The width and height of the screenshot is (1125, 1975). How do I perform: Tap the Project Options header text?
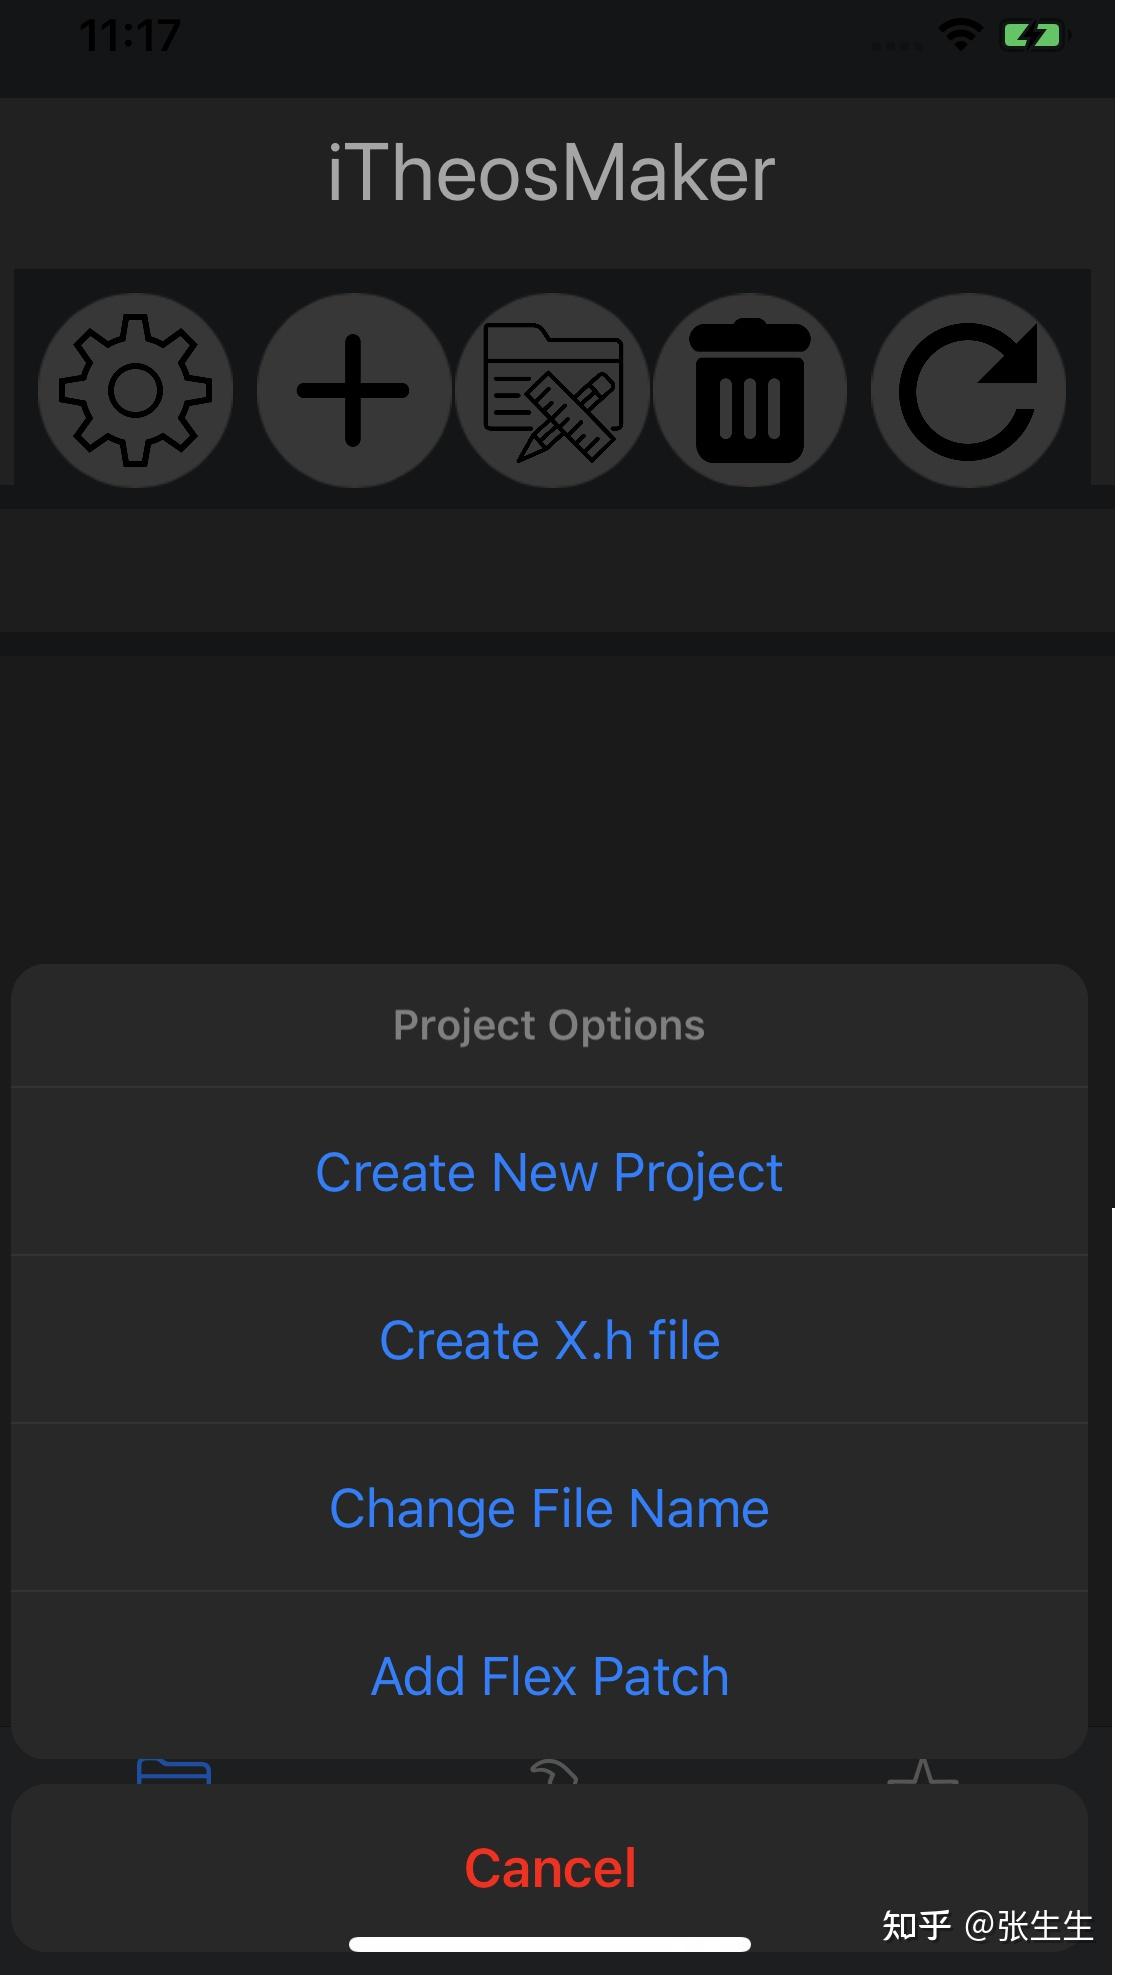pyautogui.click(x=549, y=1025)
